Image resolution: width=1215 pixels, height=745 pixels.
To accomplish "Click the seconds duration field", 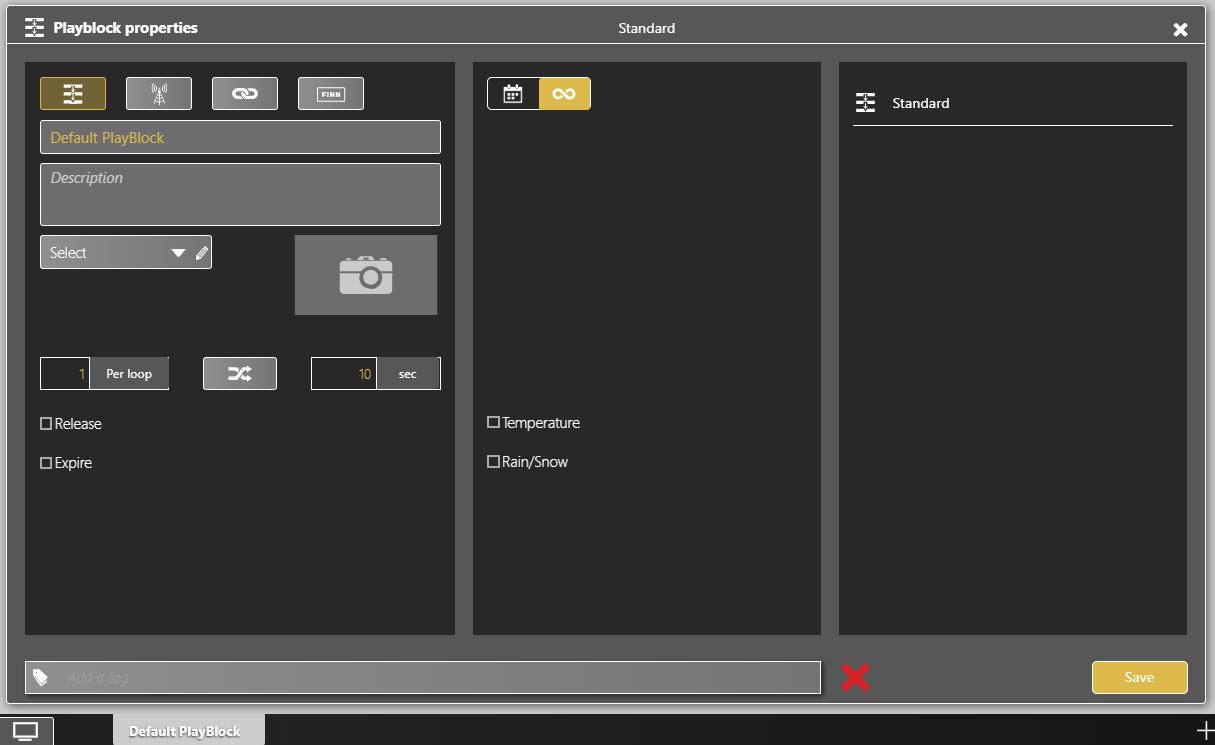I will point(344,373).
